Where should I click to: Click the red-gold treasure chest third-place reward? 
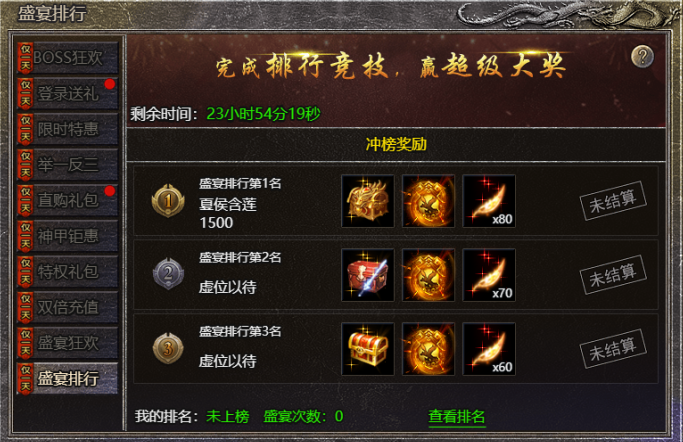point(368,349)
